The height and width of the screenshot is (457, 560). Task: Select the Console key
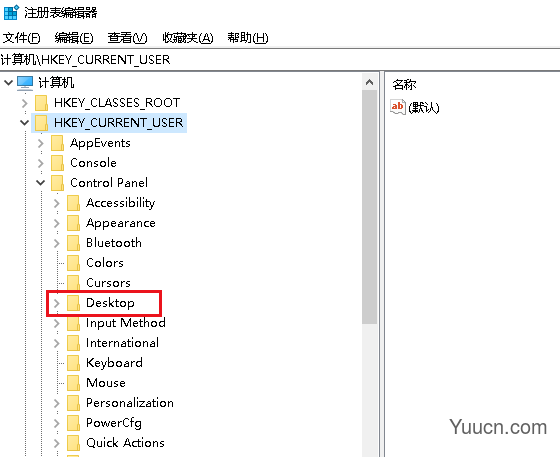[x=93, y=163]
